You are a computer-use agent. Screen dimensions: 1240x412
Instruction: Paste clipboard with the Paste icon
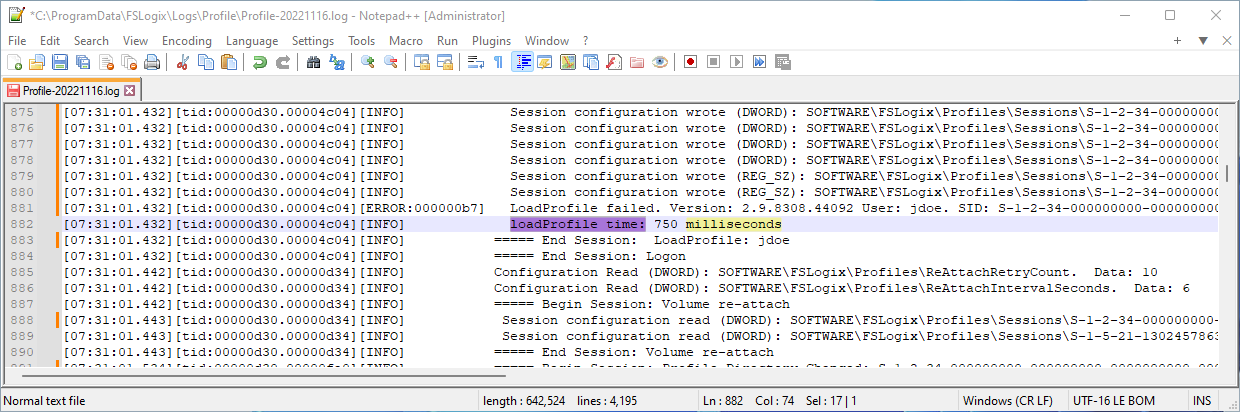click(228, 62)
